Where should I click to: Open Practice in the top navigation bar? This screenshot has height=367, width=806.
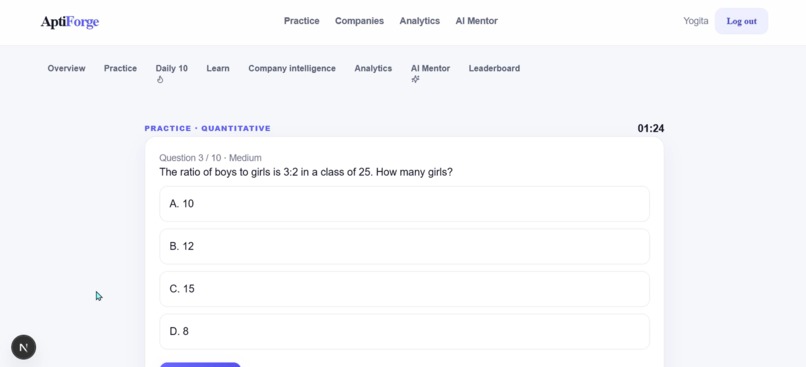(x=302, y=21)
